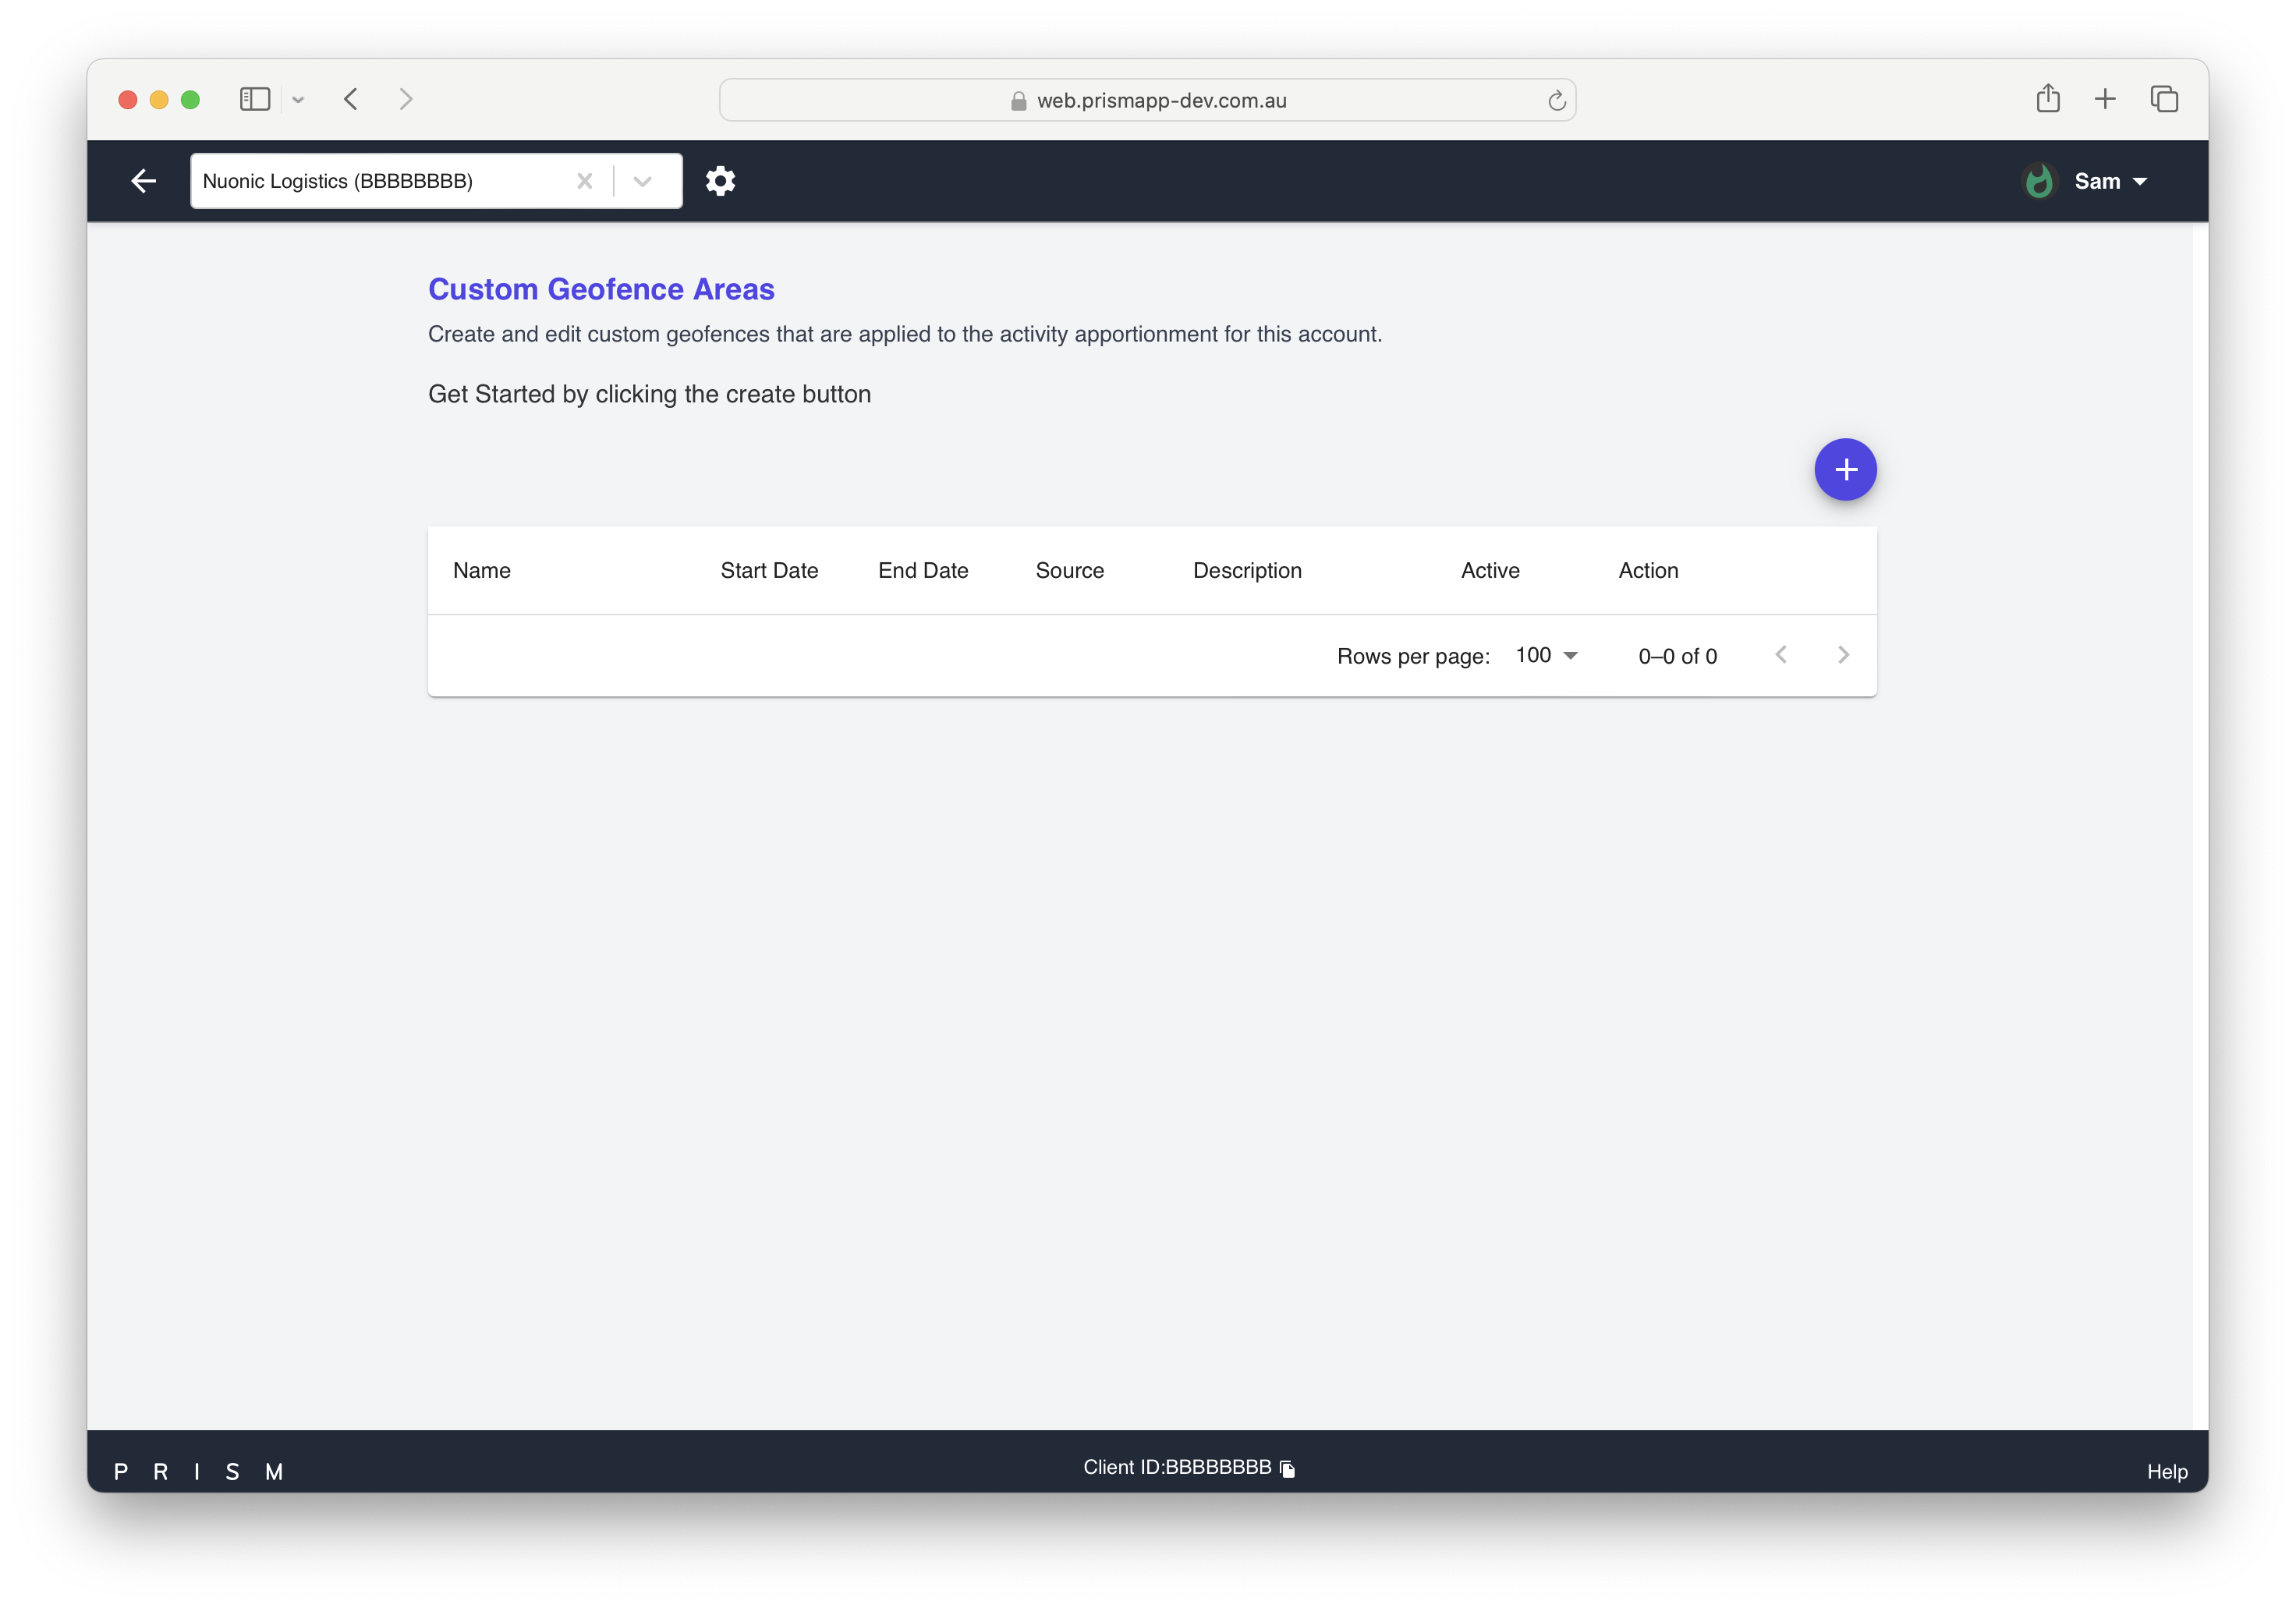
Task: Go to next table page arrow
Action: tap(1843, 655)
